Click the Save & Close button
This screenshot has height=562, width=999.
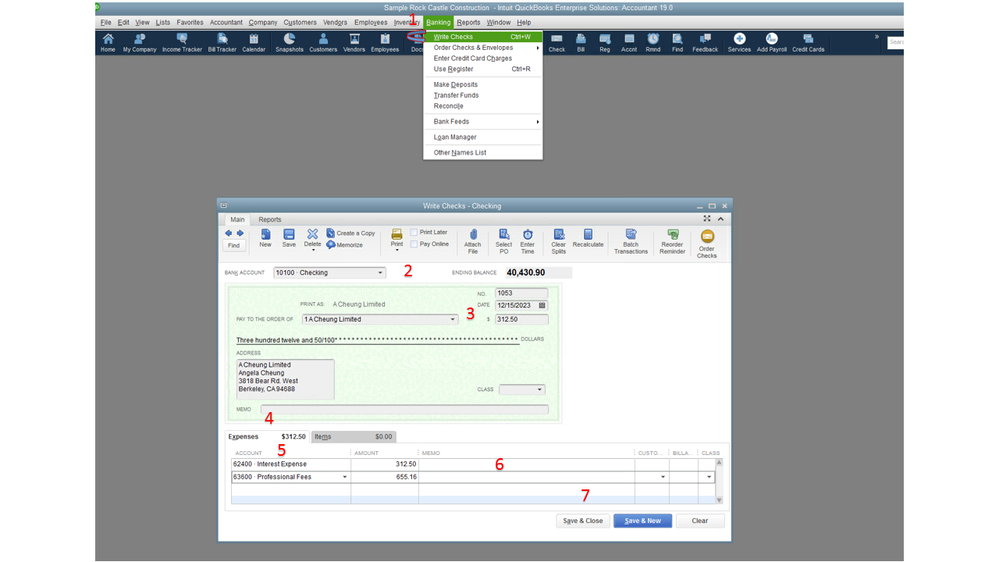tap(582, 521)
